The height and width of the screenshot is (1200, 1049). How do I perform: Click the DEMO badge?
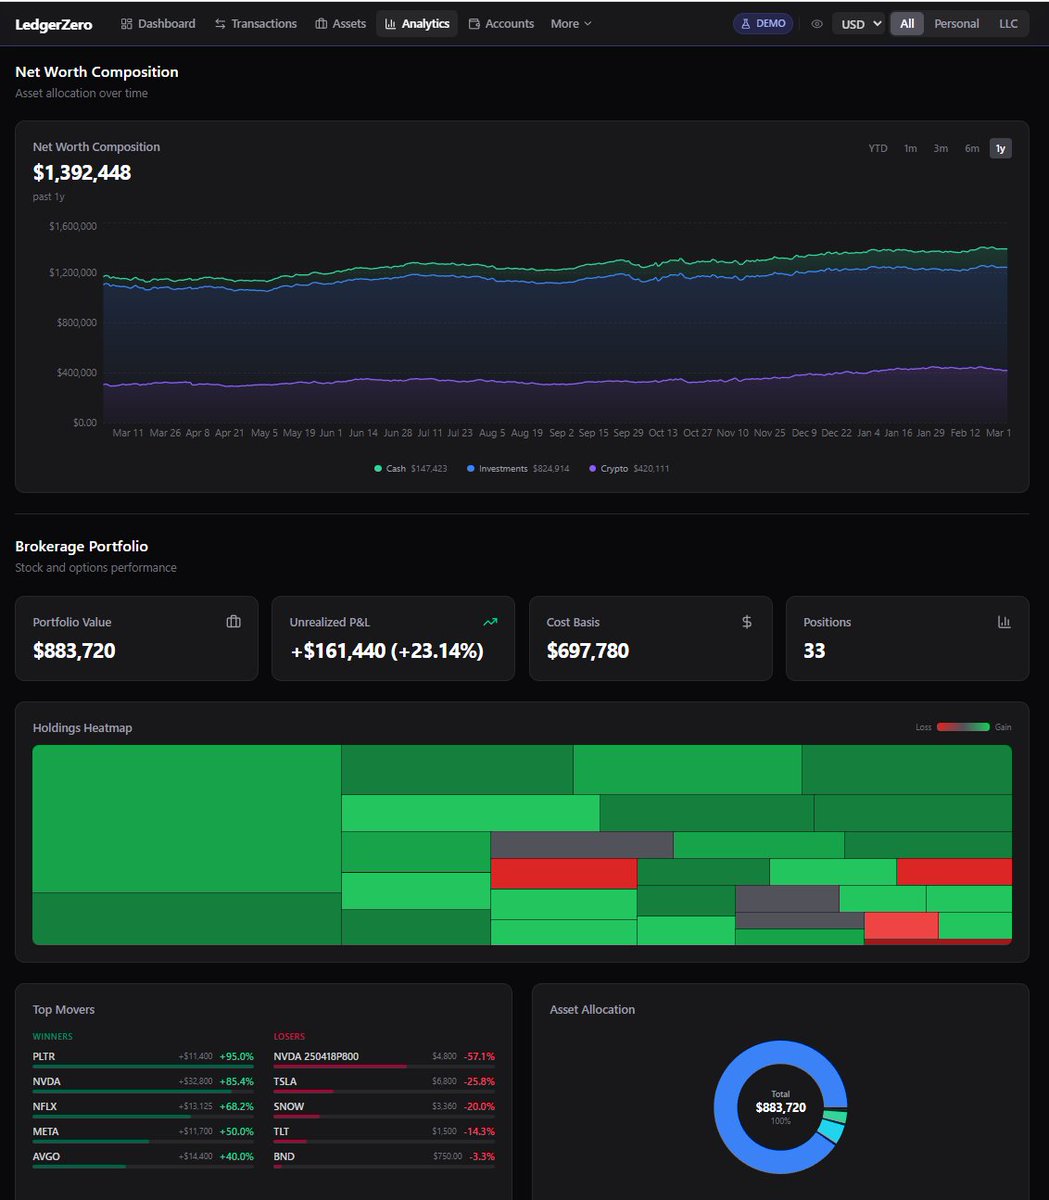[763, 23]
